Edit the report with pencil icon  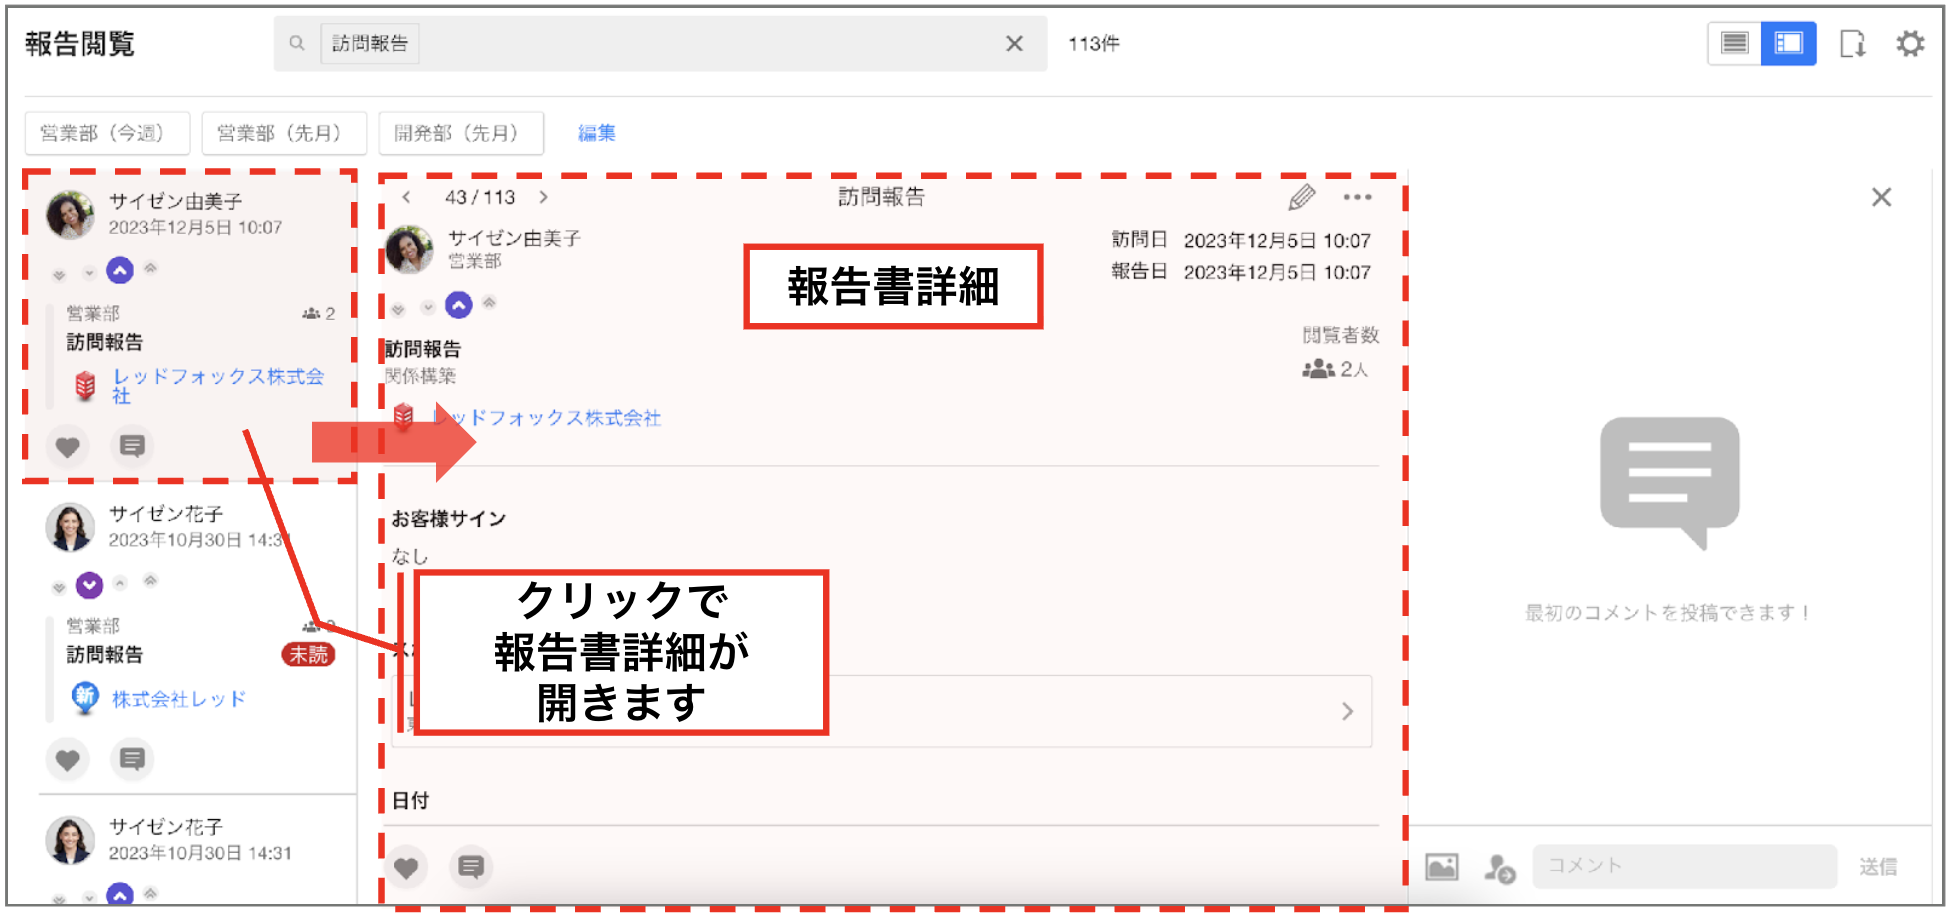tap(1301, 197)
